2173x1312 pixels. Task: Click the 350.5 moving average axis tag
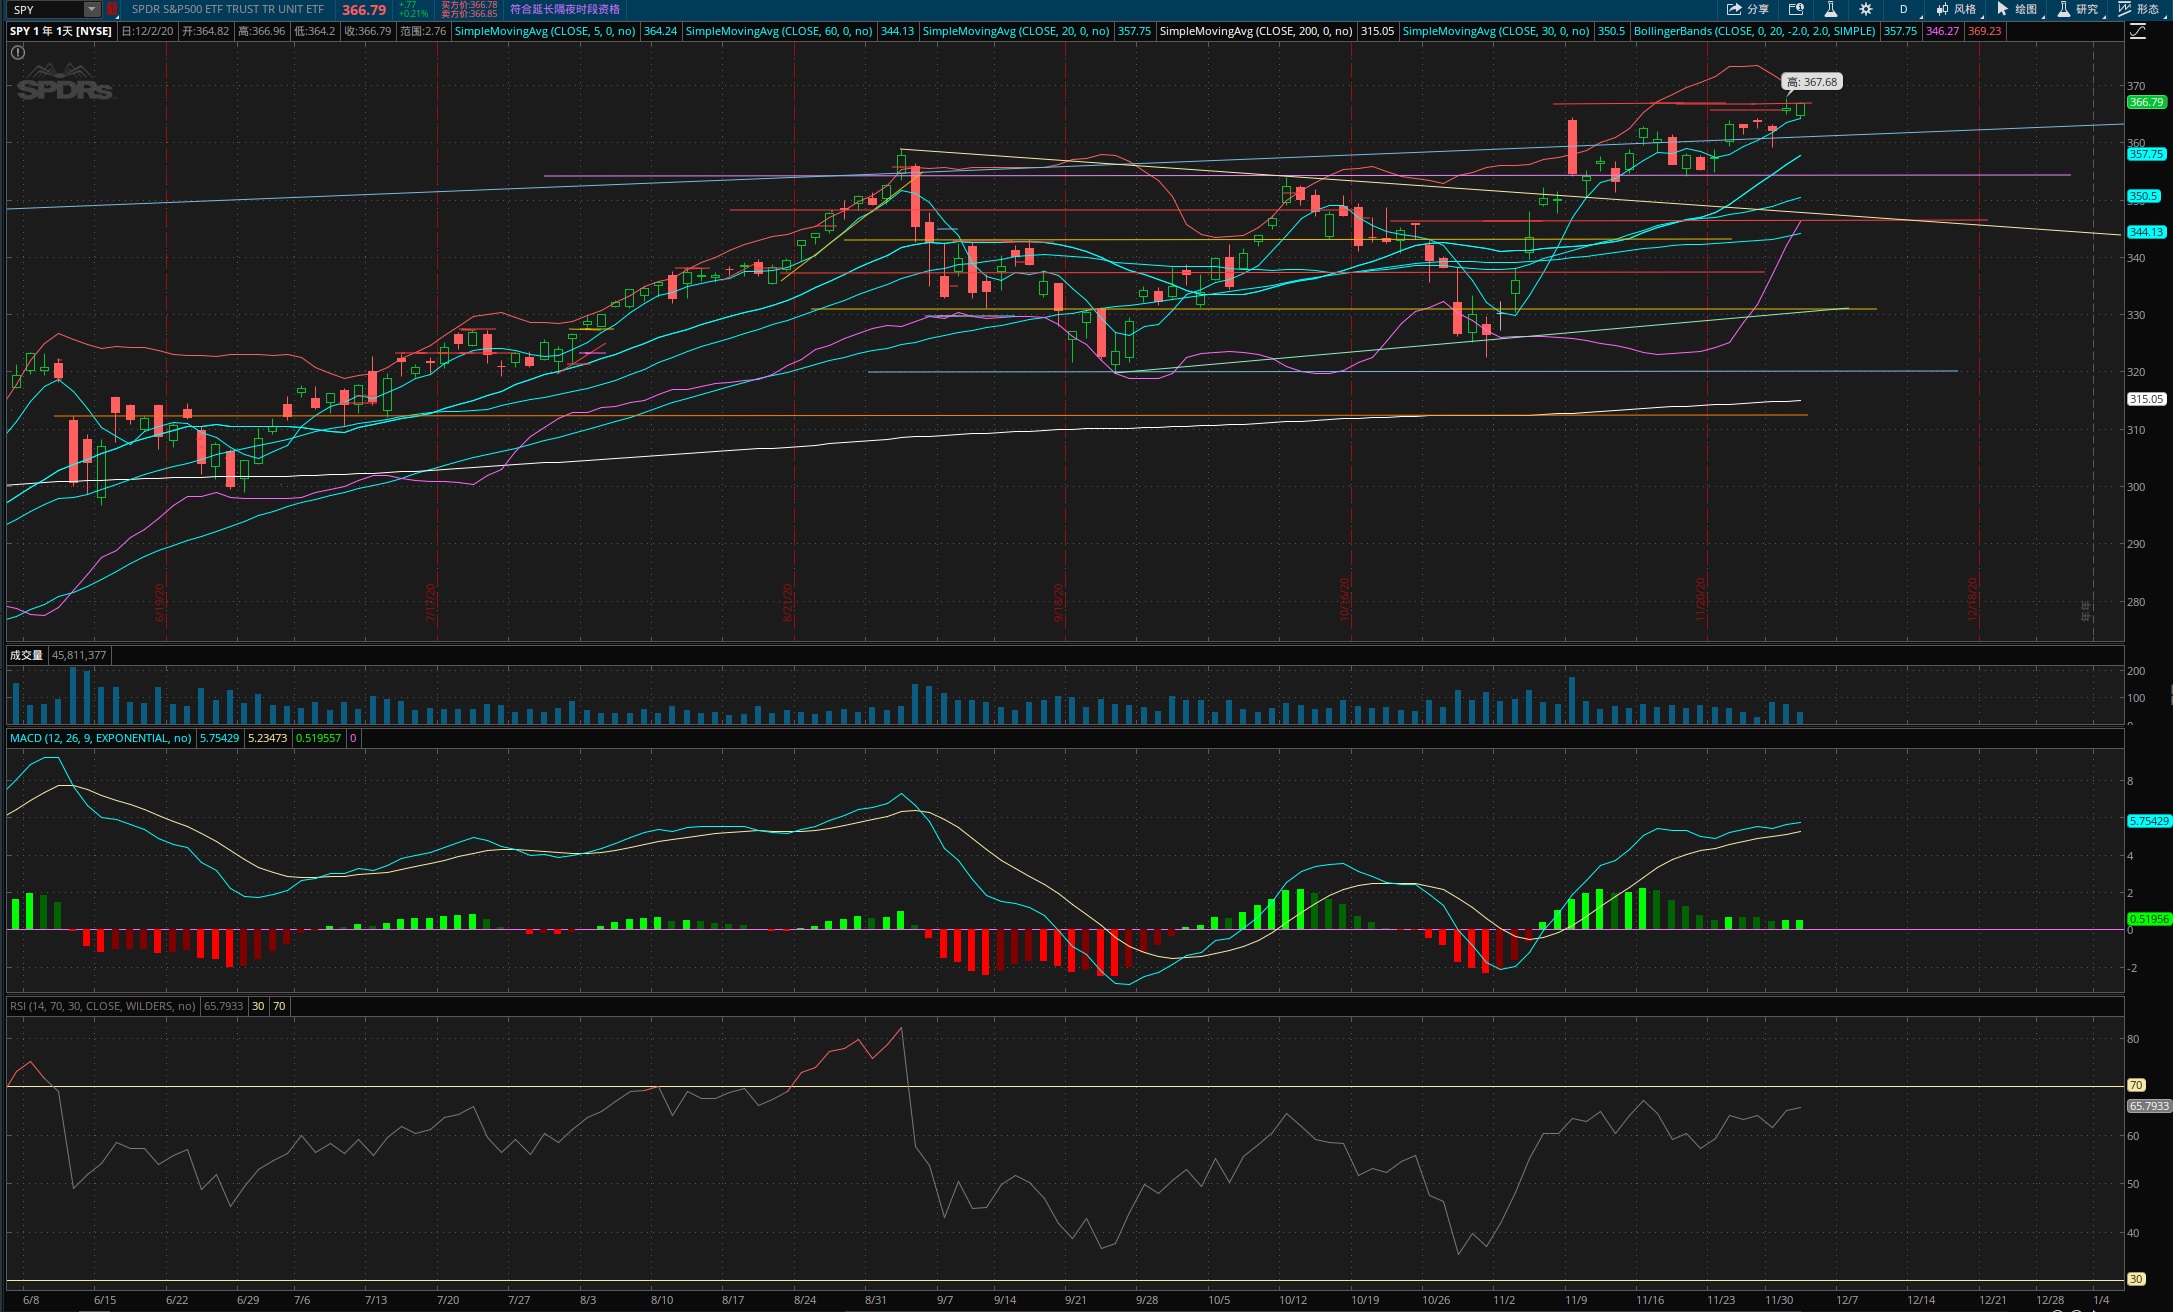click(2143, 196)
